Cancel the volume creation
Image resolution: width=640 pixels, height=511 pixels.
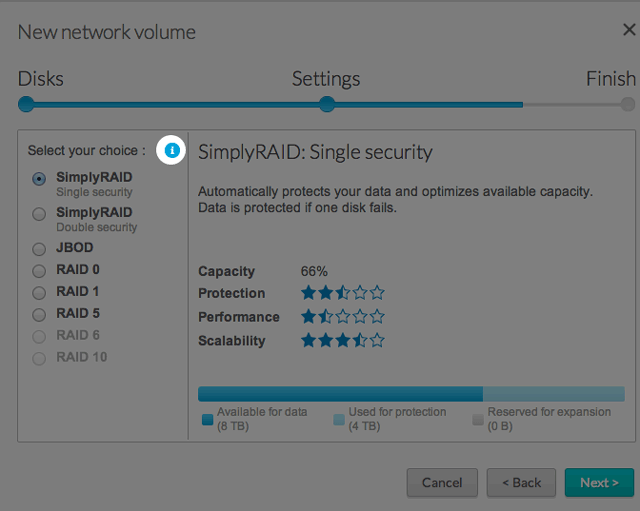tap(442, 483)
